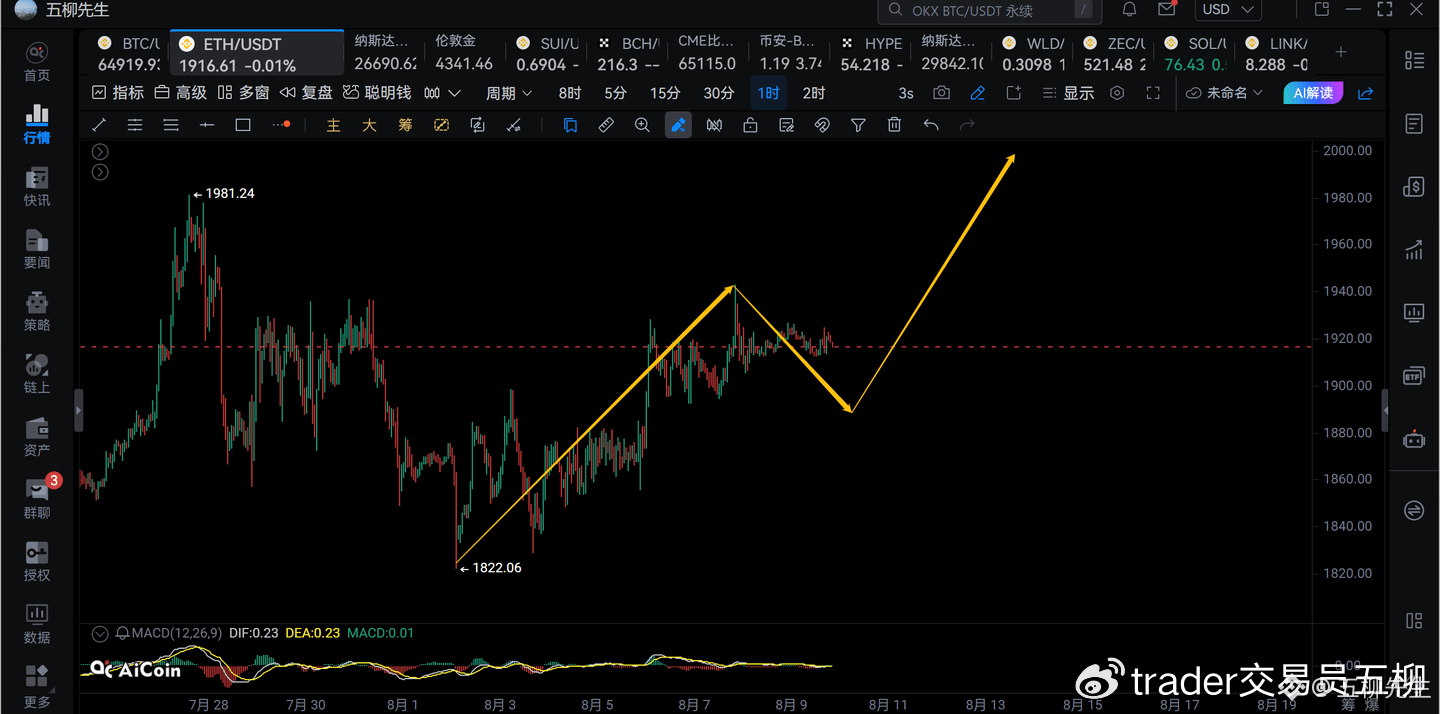Undo the last drawing action
Viewport: 1440px width, 714px height.
click(931, 125)
